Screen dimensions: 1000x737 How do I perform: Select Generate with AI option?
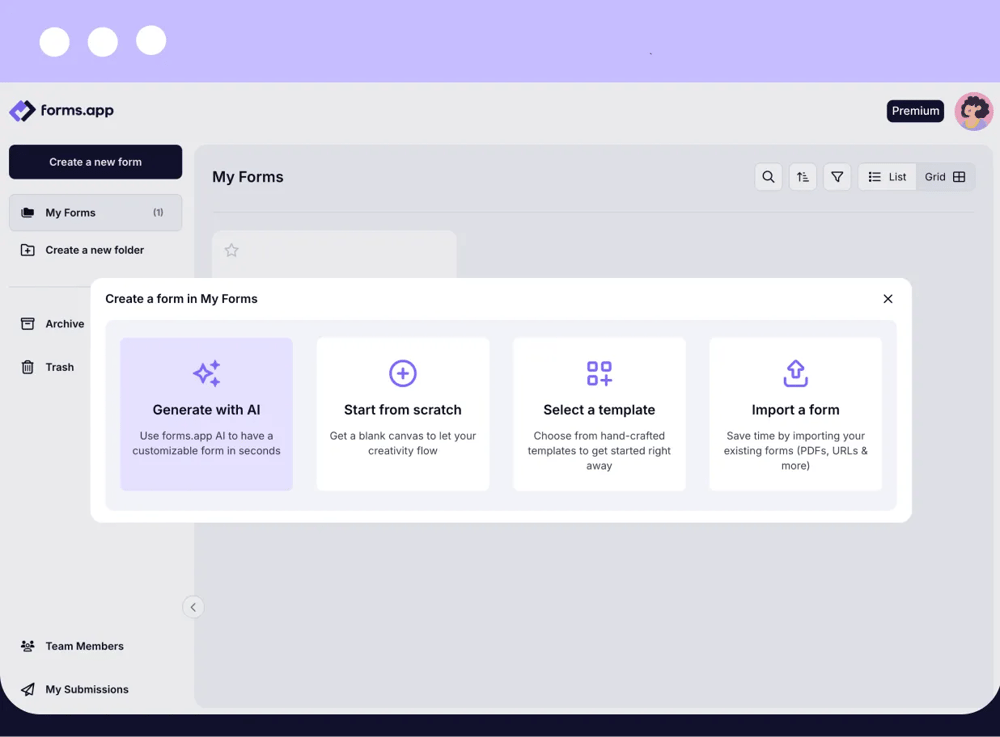tap(207, 414)
